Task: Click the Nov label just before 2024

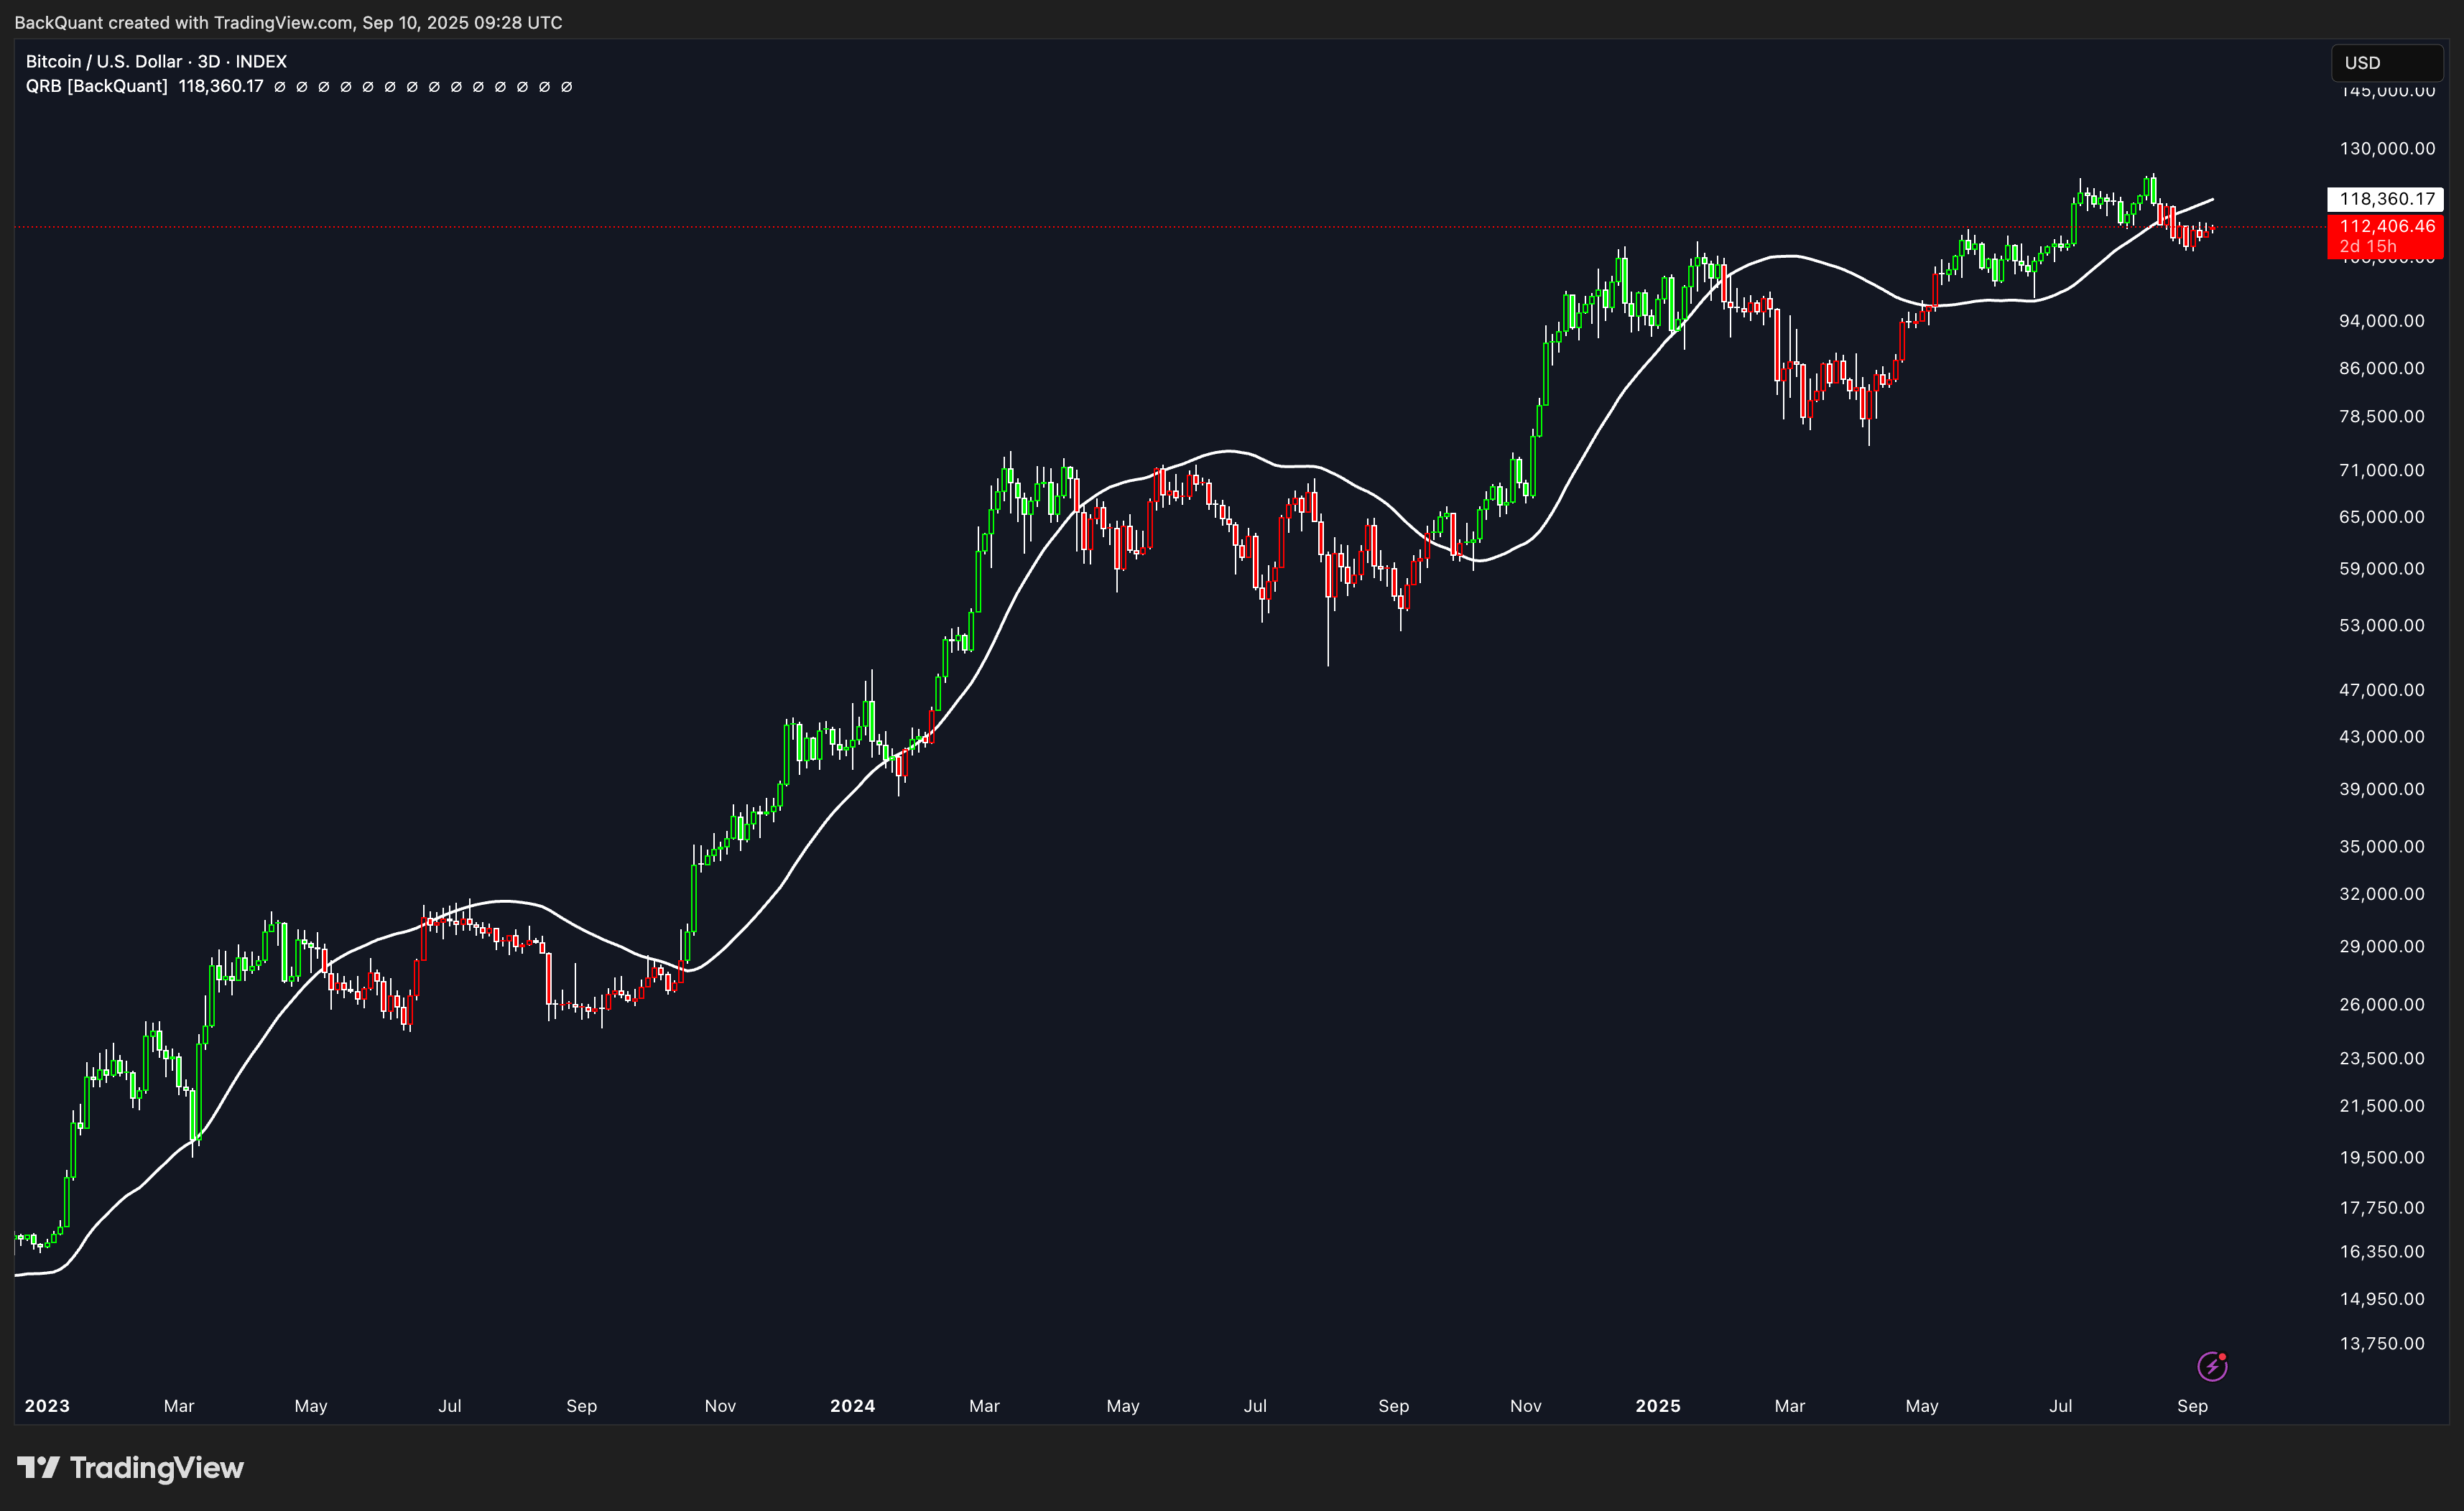Action: [x=720, y=1406]
